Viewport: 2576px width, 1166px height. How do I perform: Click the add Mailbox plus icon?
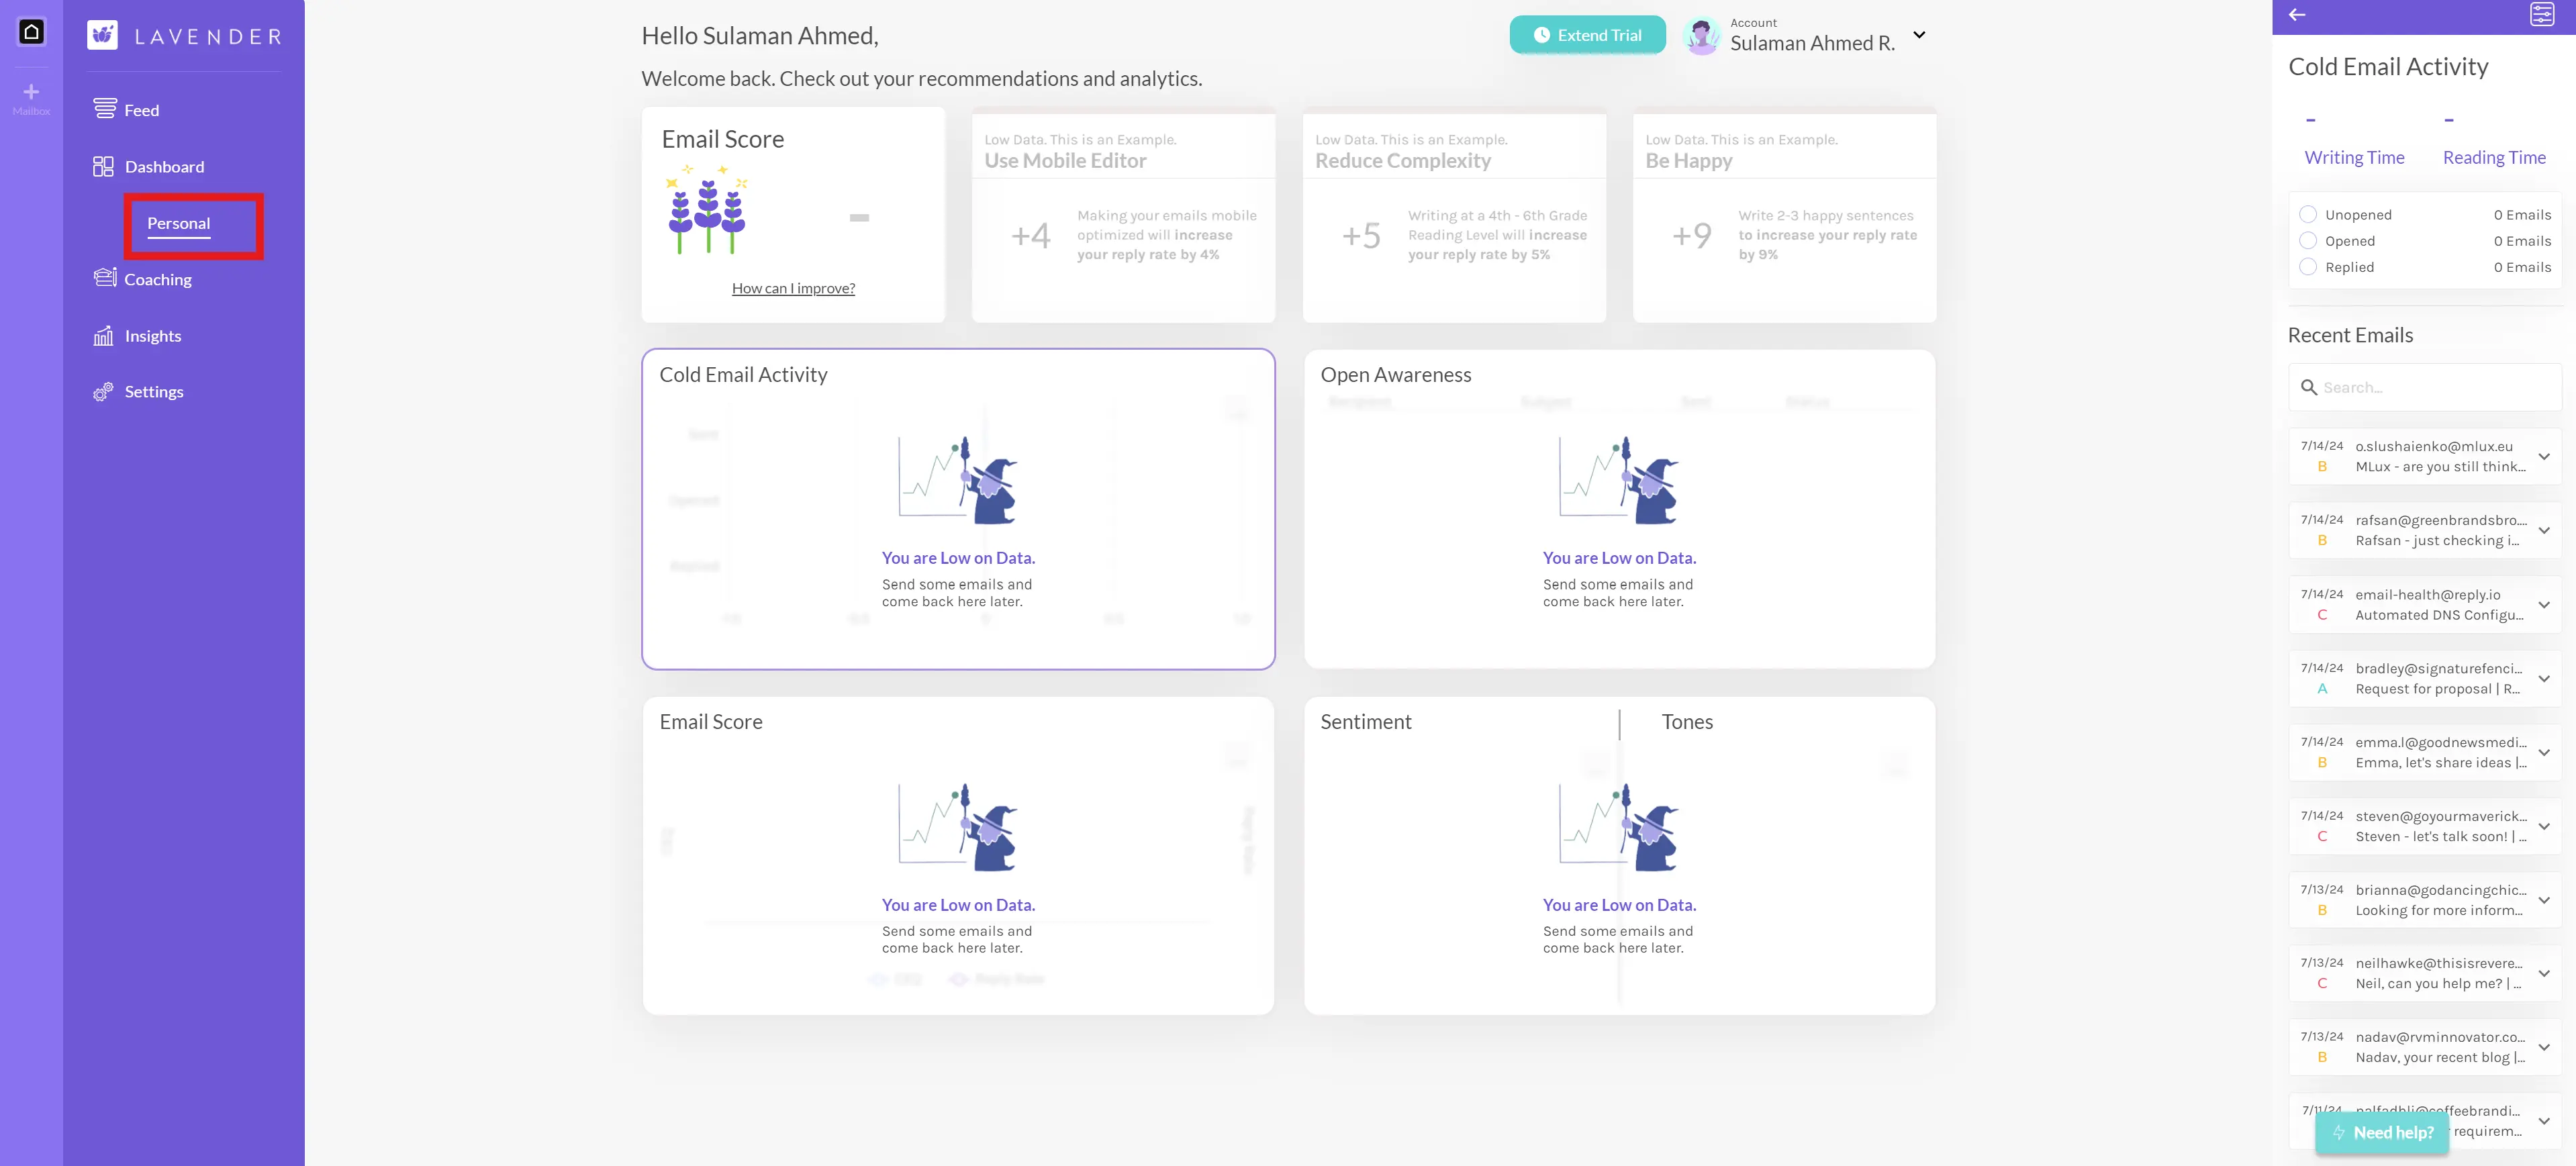coord(31,91)
